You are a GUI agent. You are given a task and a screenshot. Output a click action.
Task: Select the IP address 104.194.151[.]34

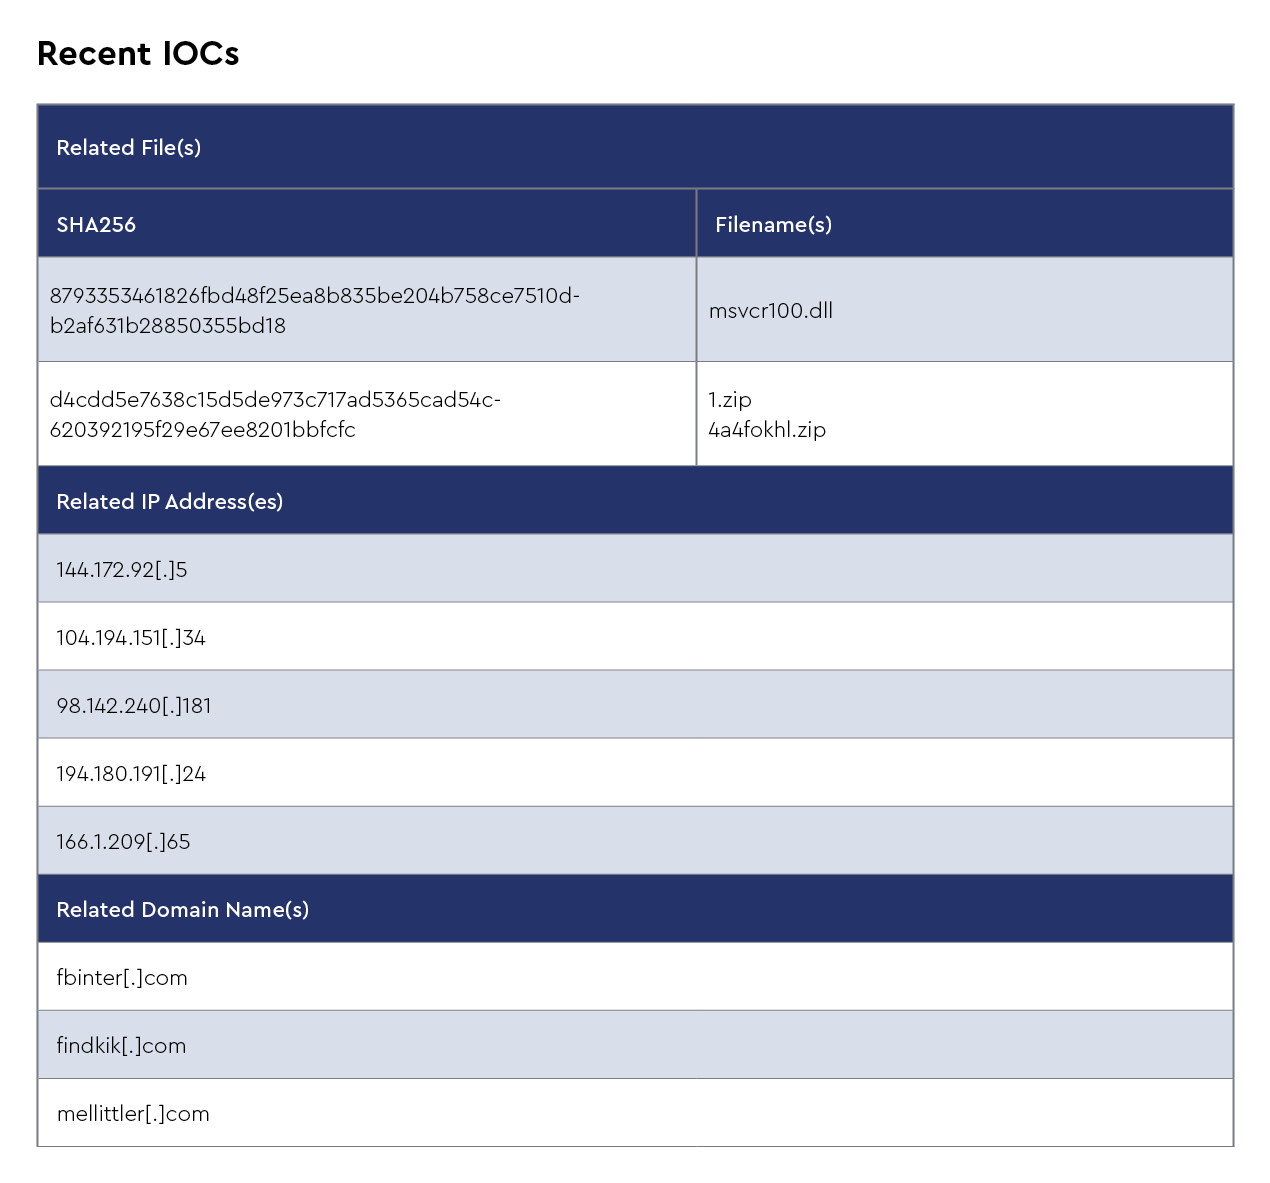(x=131, y=638)
